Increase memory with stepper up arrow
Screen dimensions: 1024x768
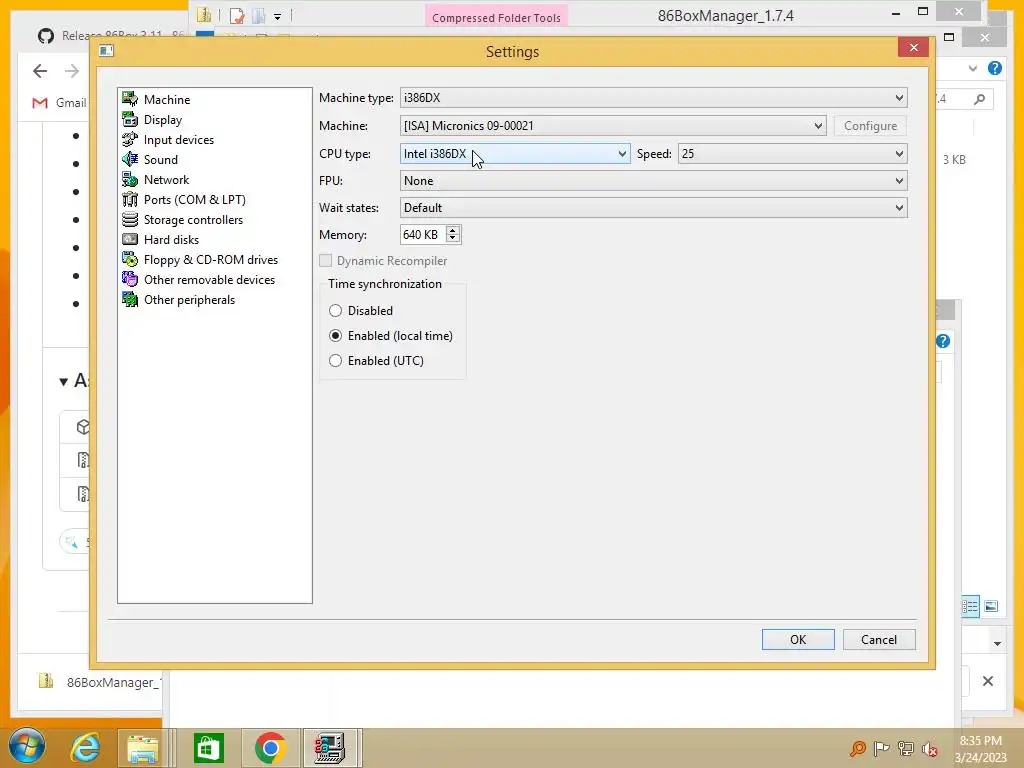pos(453,230)
